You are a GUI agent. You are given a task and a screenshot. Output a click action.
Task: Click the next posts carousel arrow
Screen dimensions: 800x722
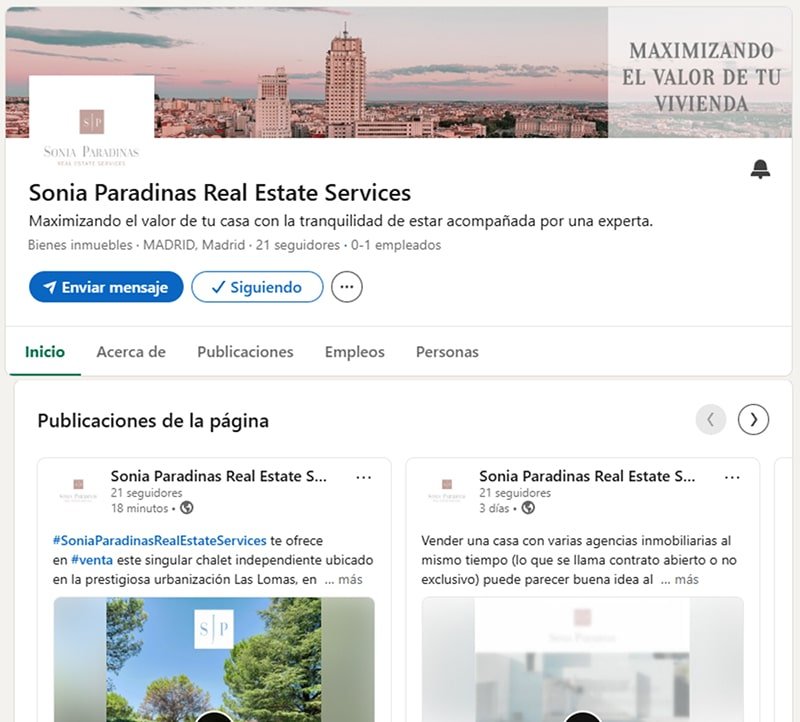[753, 419]
